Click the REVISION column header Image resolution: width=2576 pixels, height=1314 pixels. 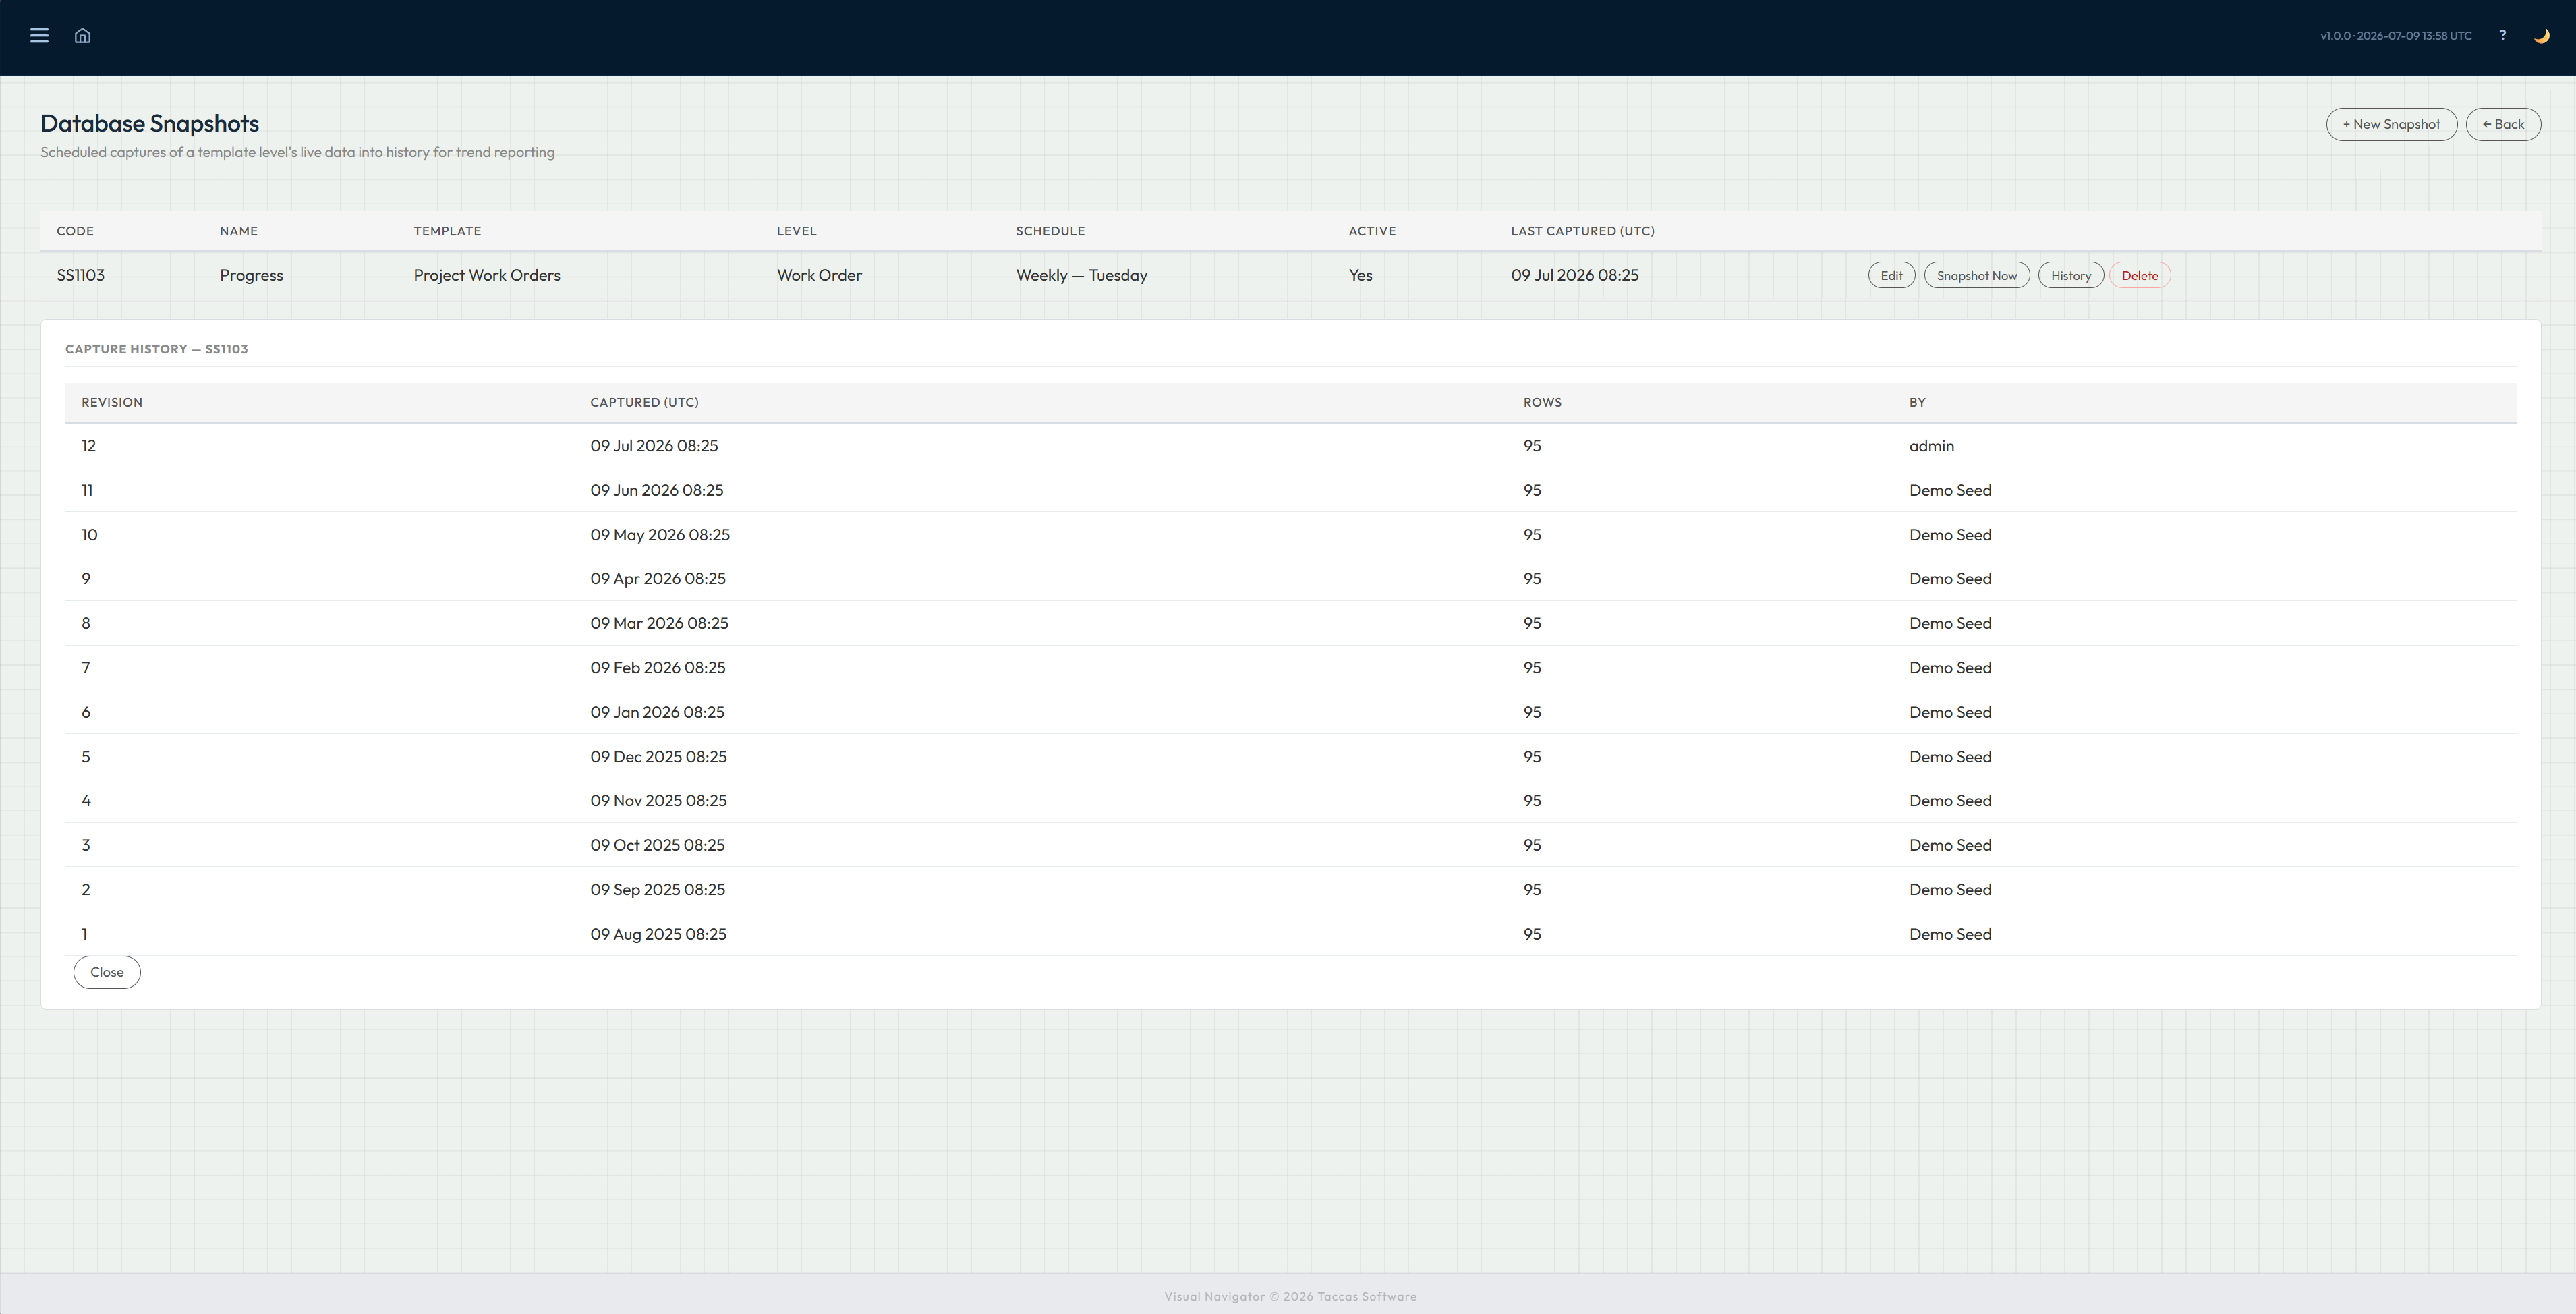pyautogui.click(x=112, y=402)
